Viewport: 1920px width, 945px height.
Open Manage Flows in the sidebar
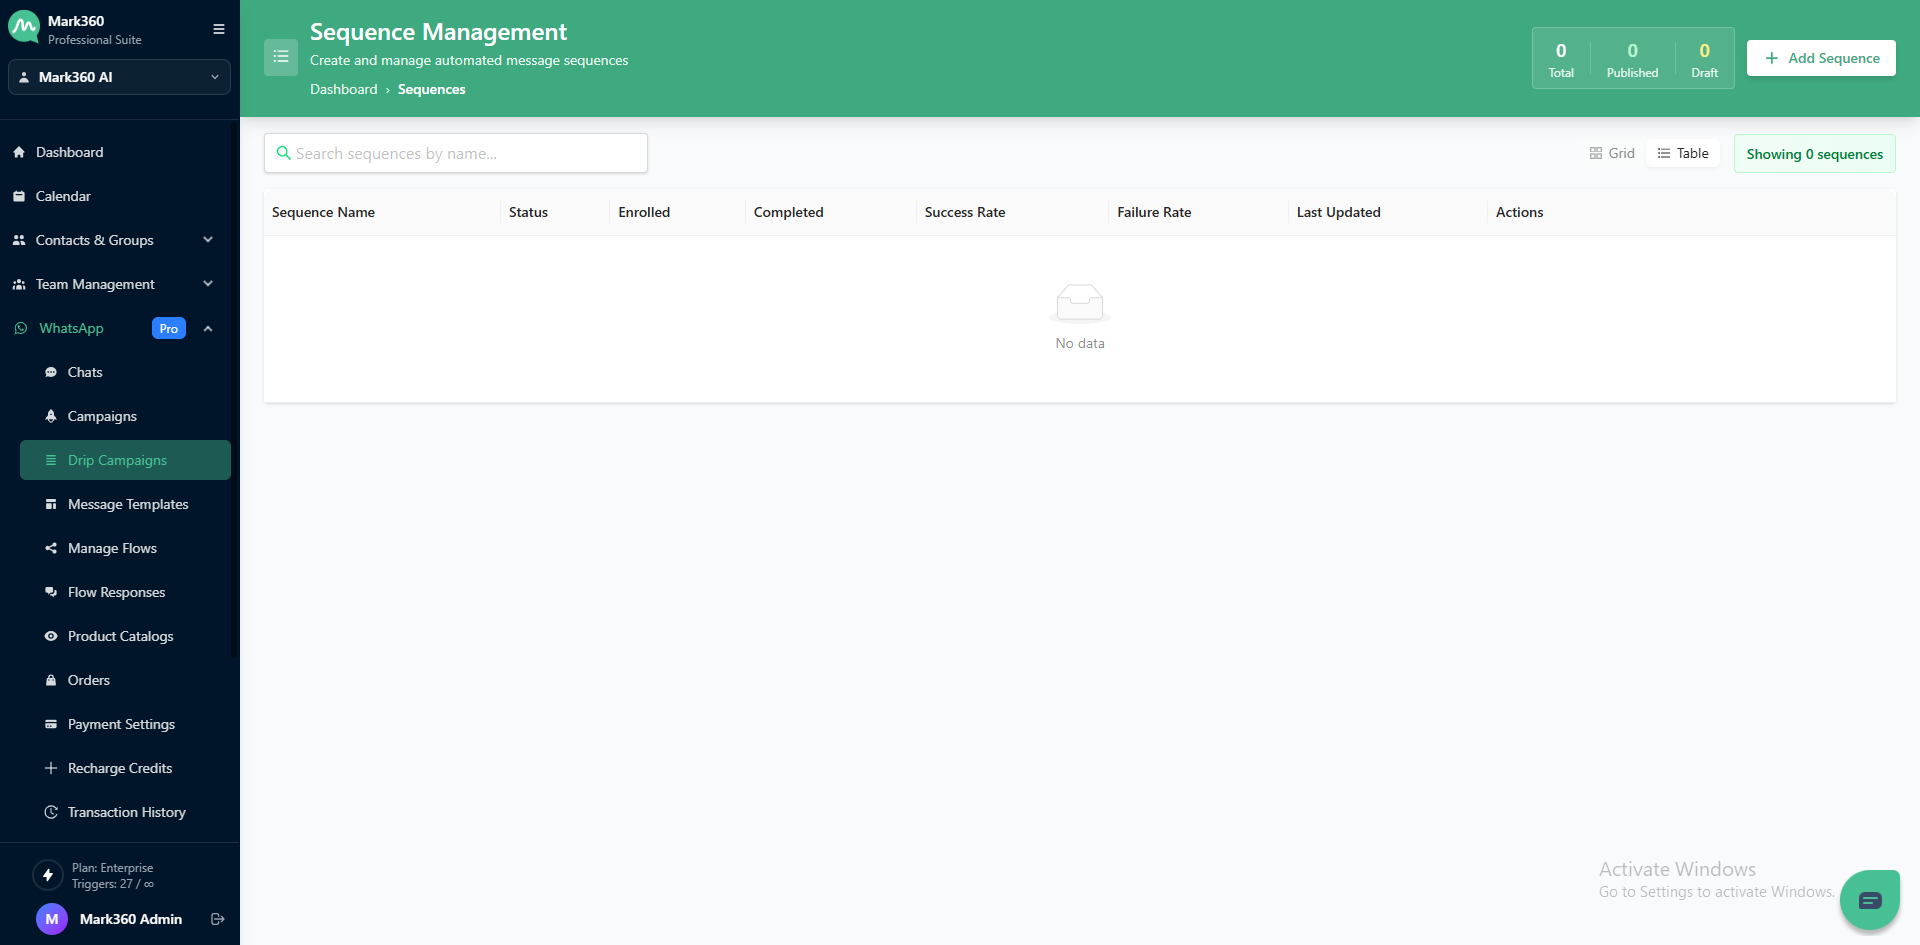(112, 548)
